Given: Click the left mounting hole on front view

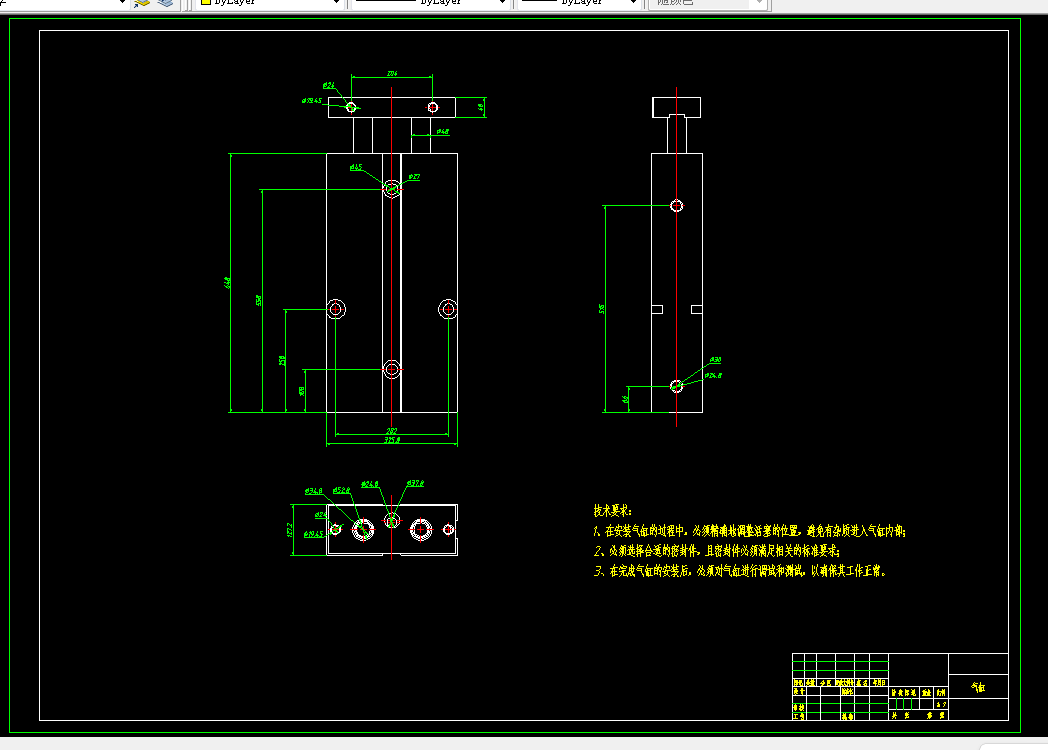Looking at the screenshot, I should pos(336,309).
